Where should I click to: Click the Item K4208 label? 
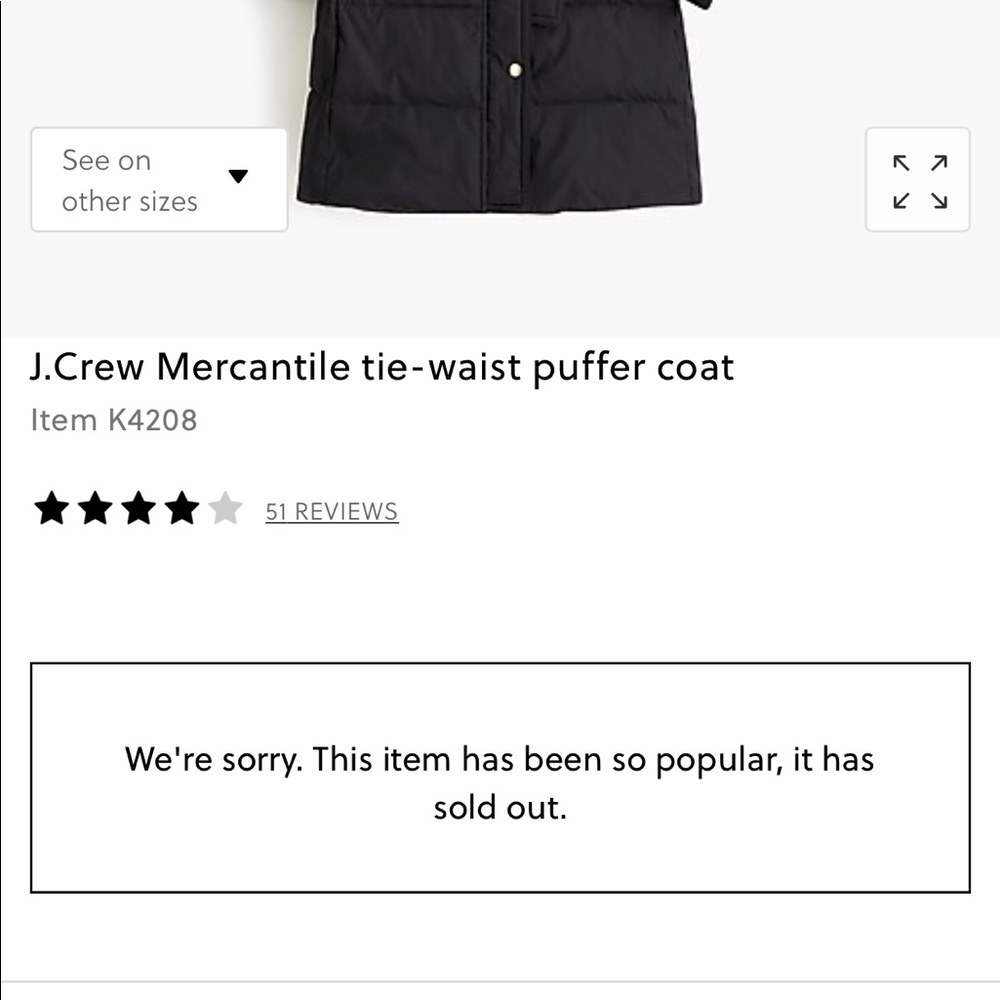[x=113, y=420]
